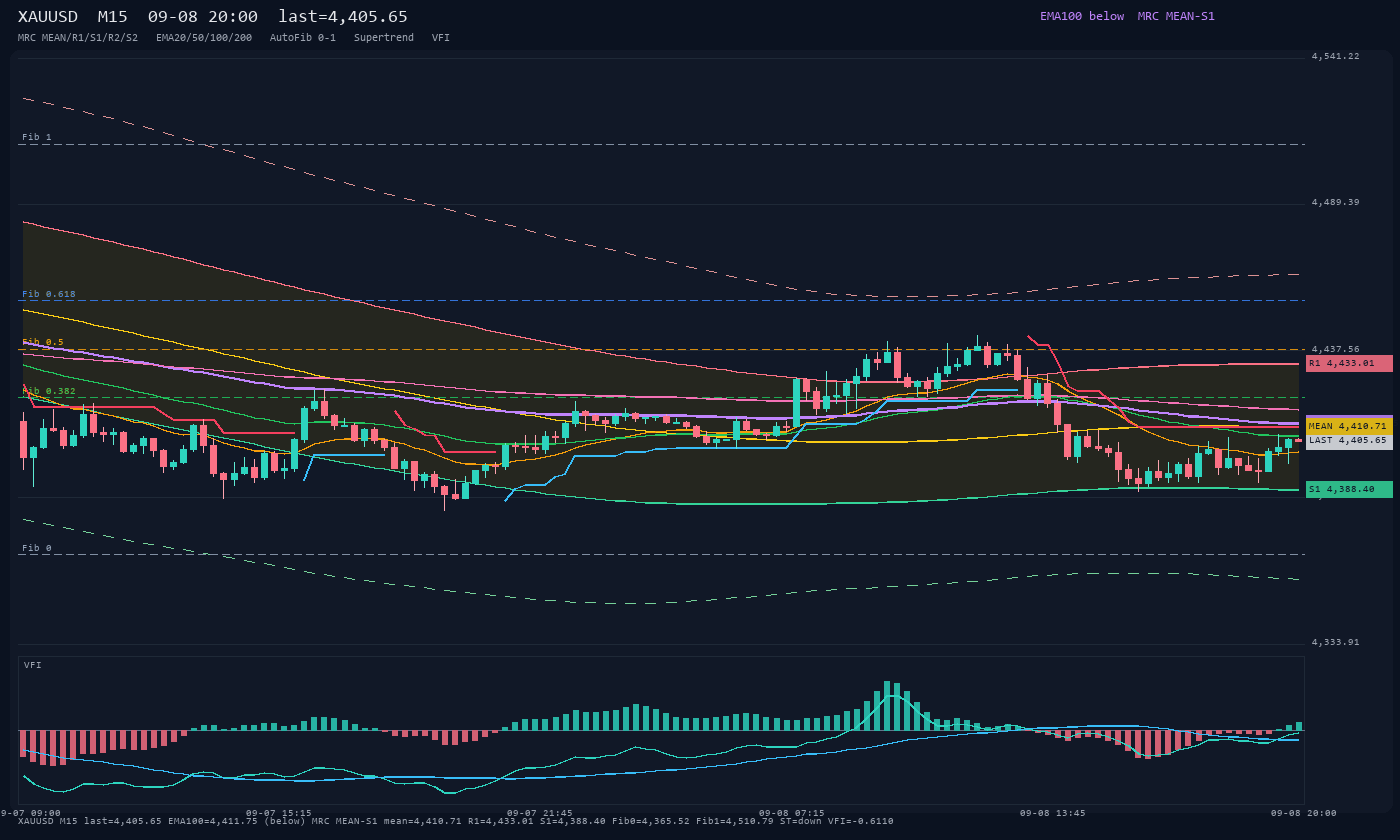Image resolution: width=1400 pixels, height=840 pixels.
Task: Select the Fib 0.618 level label
Action: tap(49, 294)
